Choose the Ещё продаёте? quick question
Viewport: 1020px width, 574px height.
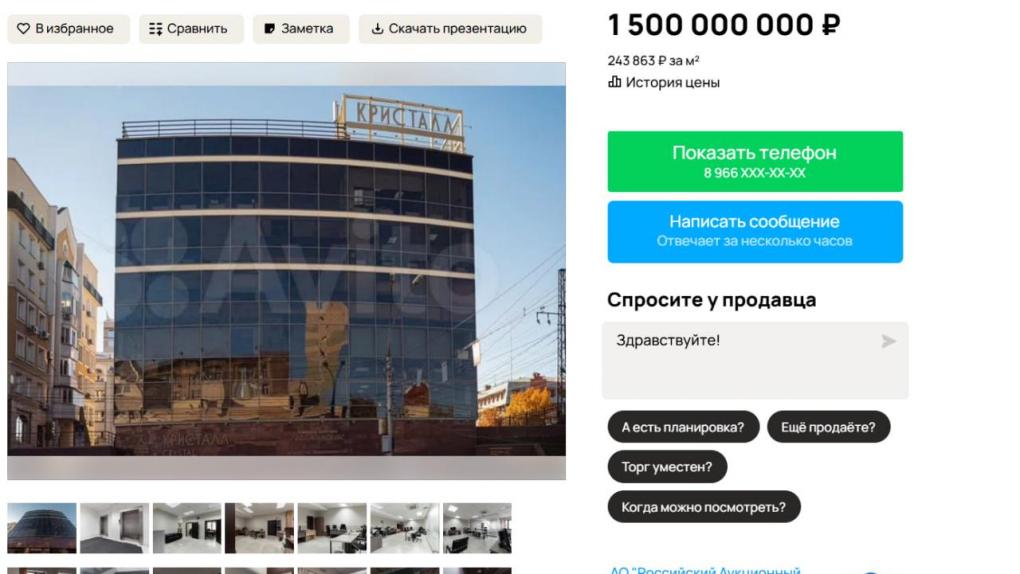tap(828, 427)
